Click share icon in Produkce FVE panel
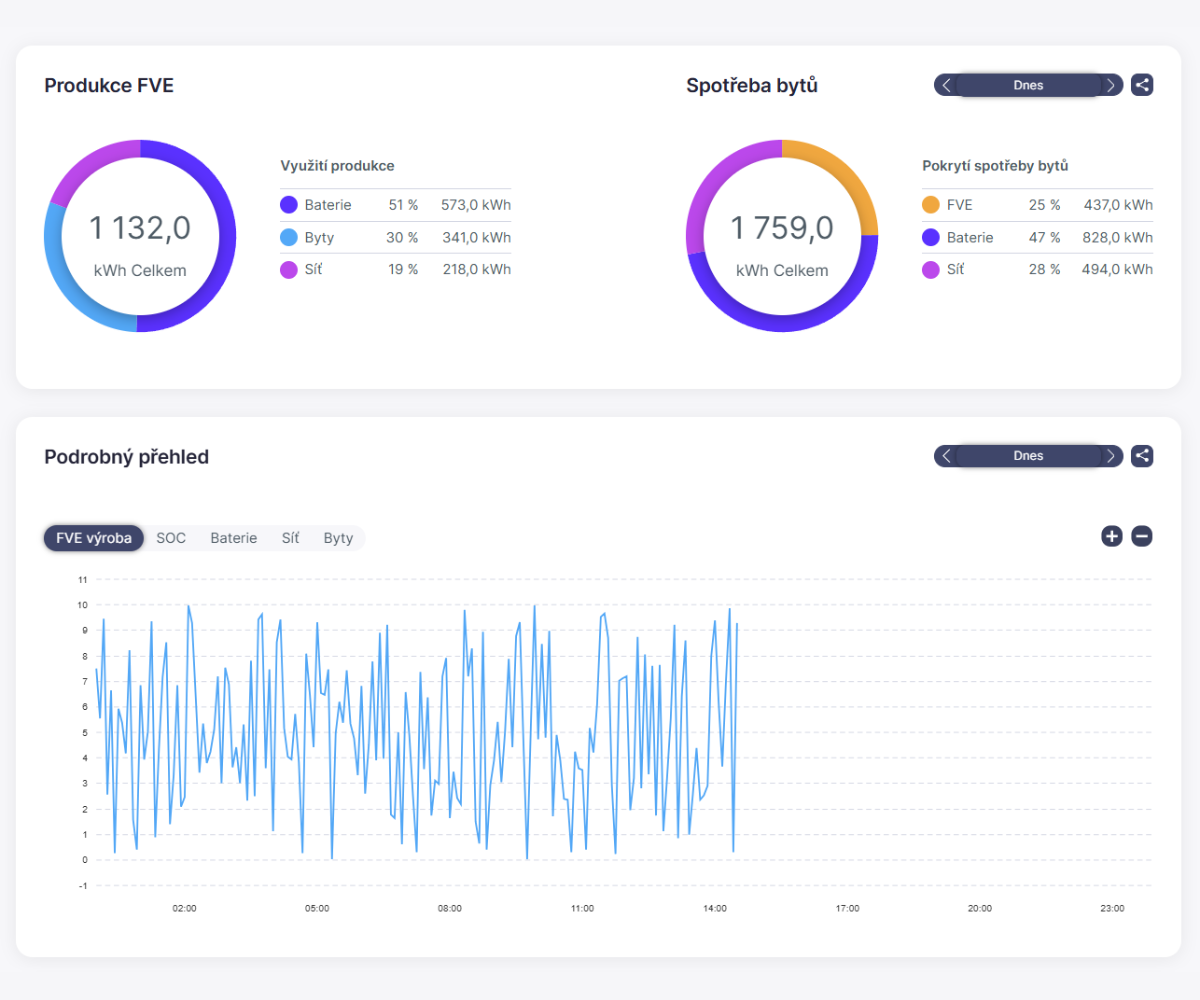Viewport: 1200px width, 1000px height. (x=1142, y=85)
